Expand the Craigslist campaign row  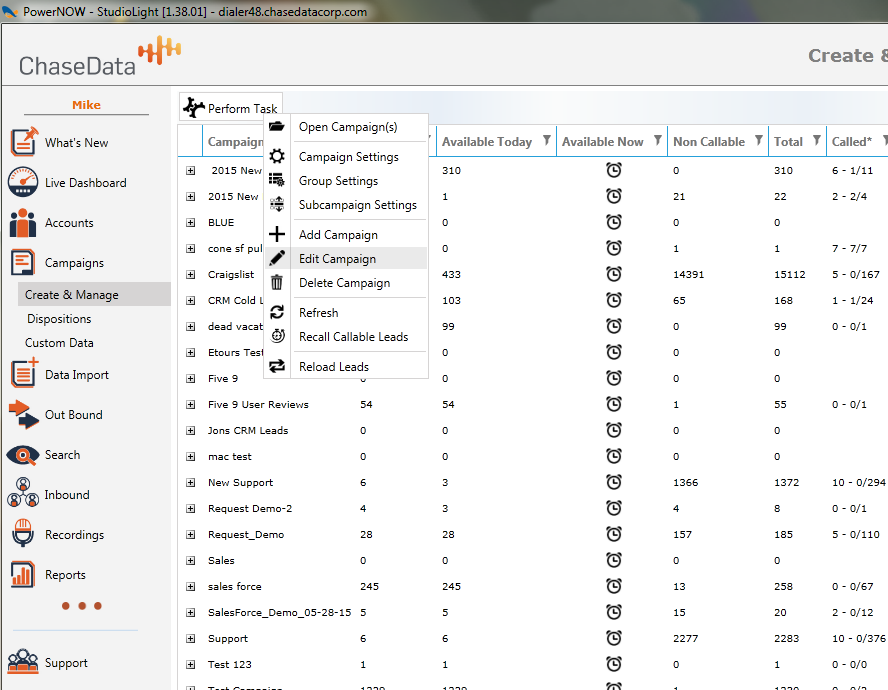(191, 275)
